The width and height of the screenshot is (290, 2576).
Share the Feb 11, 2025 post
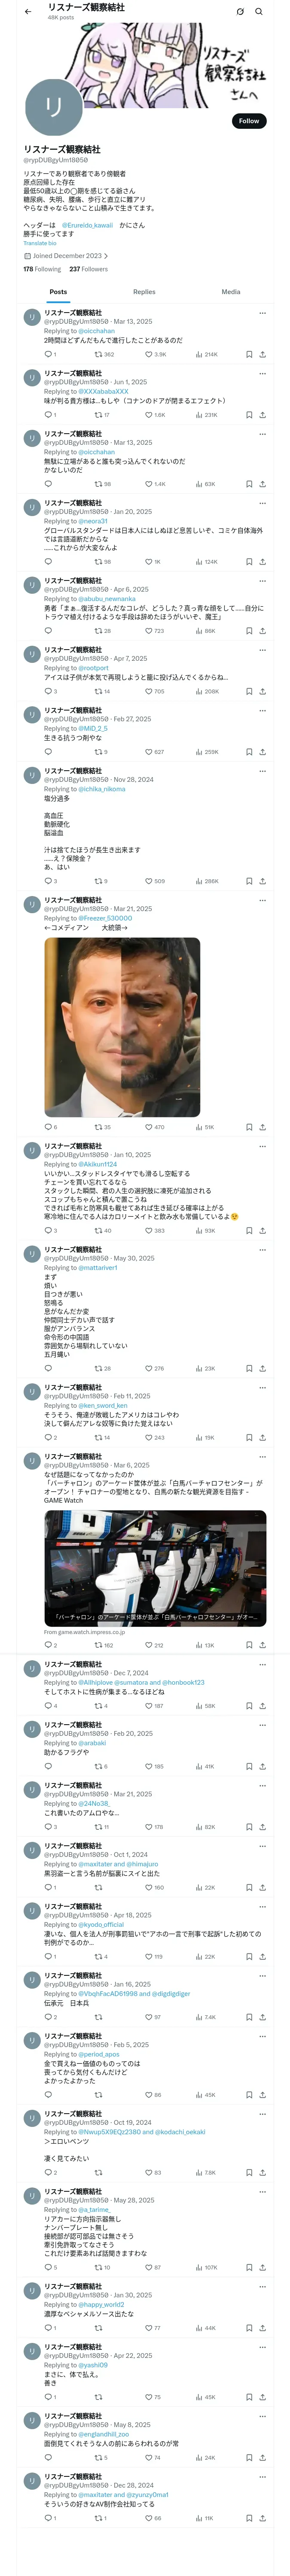(x=262, y=1437)
